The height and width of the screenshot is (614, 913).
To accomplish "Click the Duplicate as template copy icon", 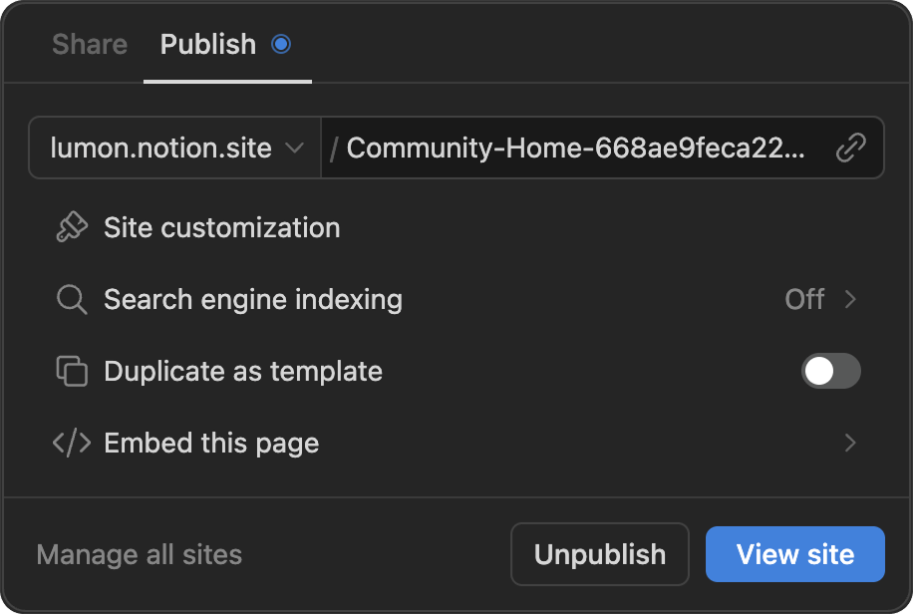I will [x=72, y=371].
